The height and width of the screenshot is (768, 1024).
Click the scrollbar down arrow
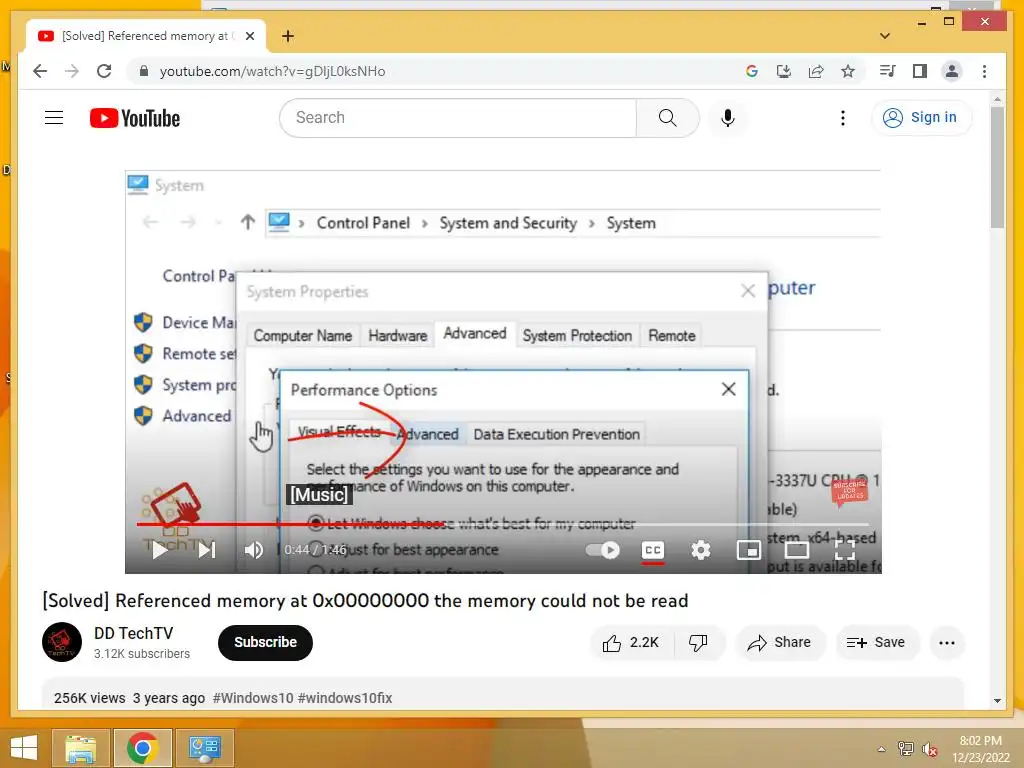tap(997, 701)
